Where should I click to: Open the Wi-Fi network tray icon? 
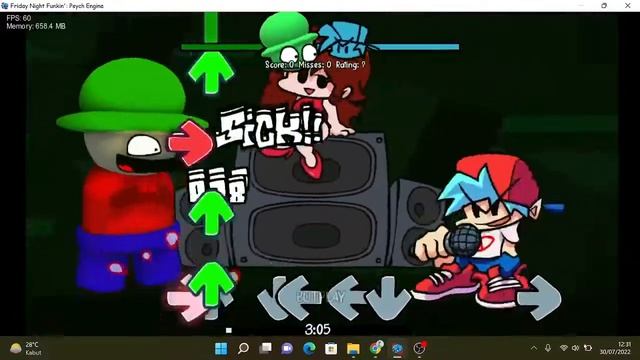point(563,348)
